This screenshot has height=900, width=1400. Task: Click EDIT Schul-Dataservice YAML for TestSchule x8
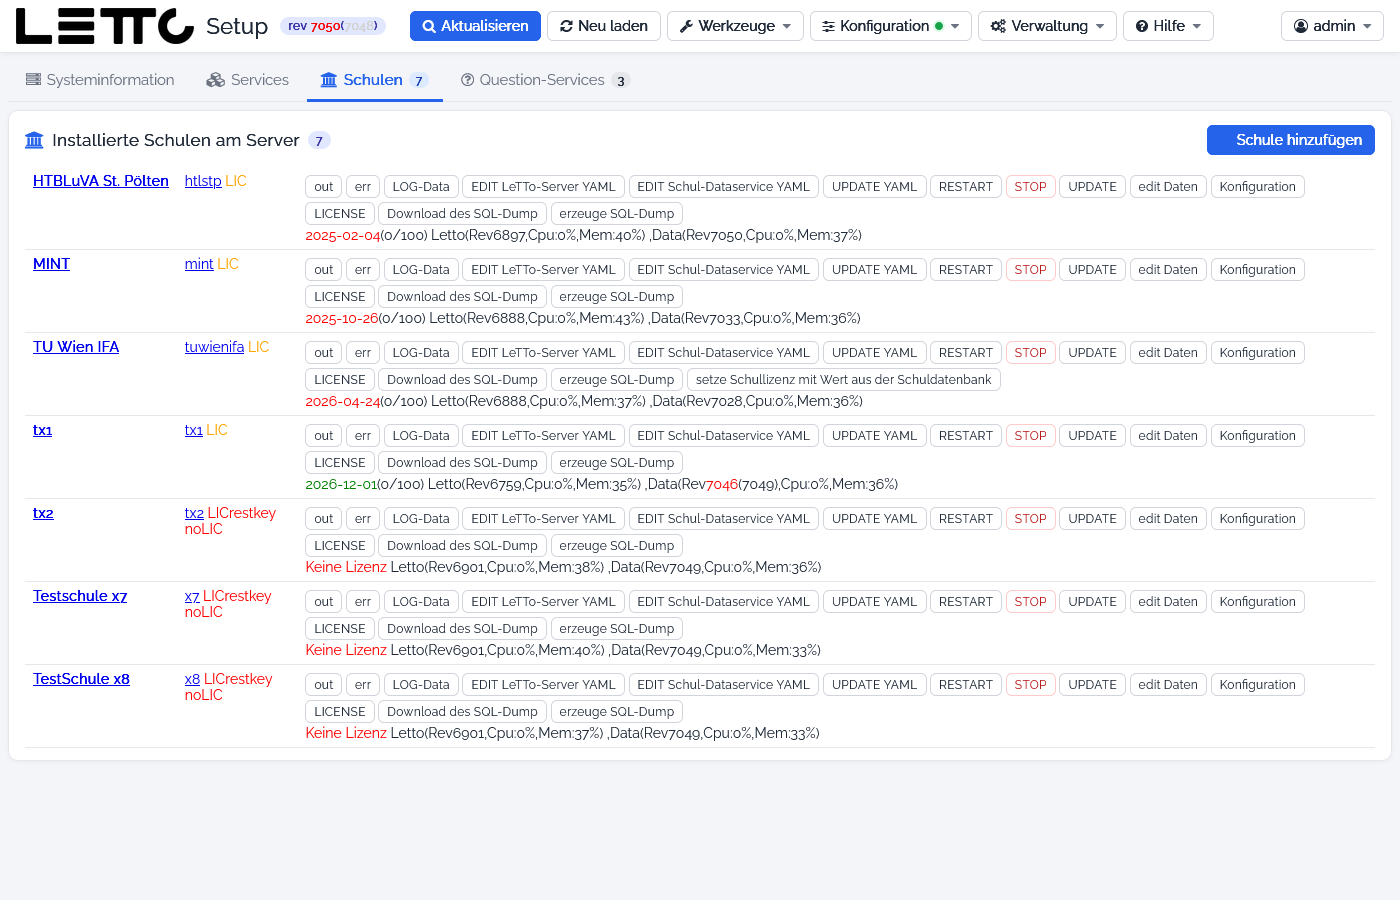[723, 685]
